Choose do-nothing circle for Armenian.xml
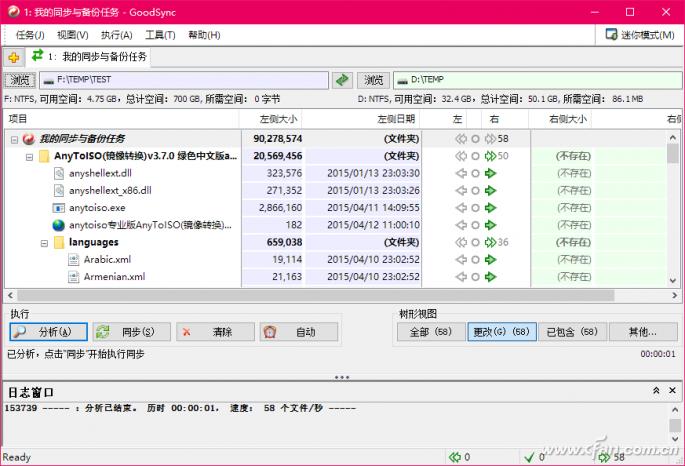685x466 pixels. (x=475, y=277)
